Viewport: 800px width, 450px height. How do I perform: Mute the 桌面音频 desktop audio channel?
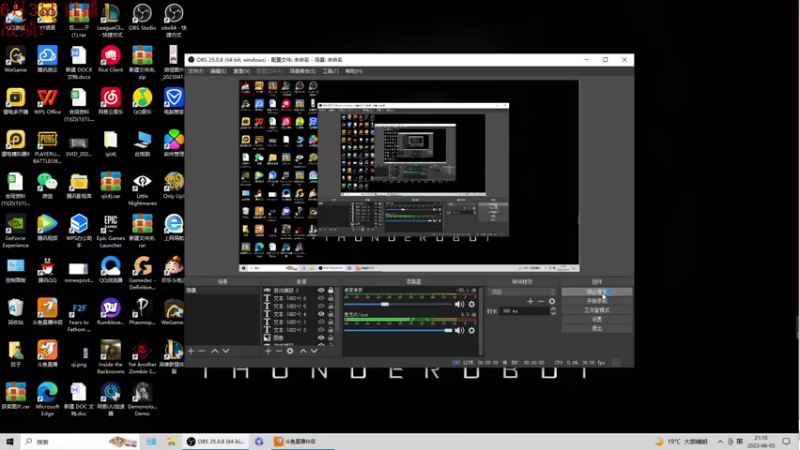coord(459,304)
